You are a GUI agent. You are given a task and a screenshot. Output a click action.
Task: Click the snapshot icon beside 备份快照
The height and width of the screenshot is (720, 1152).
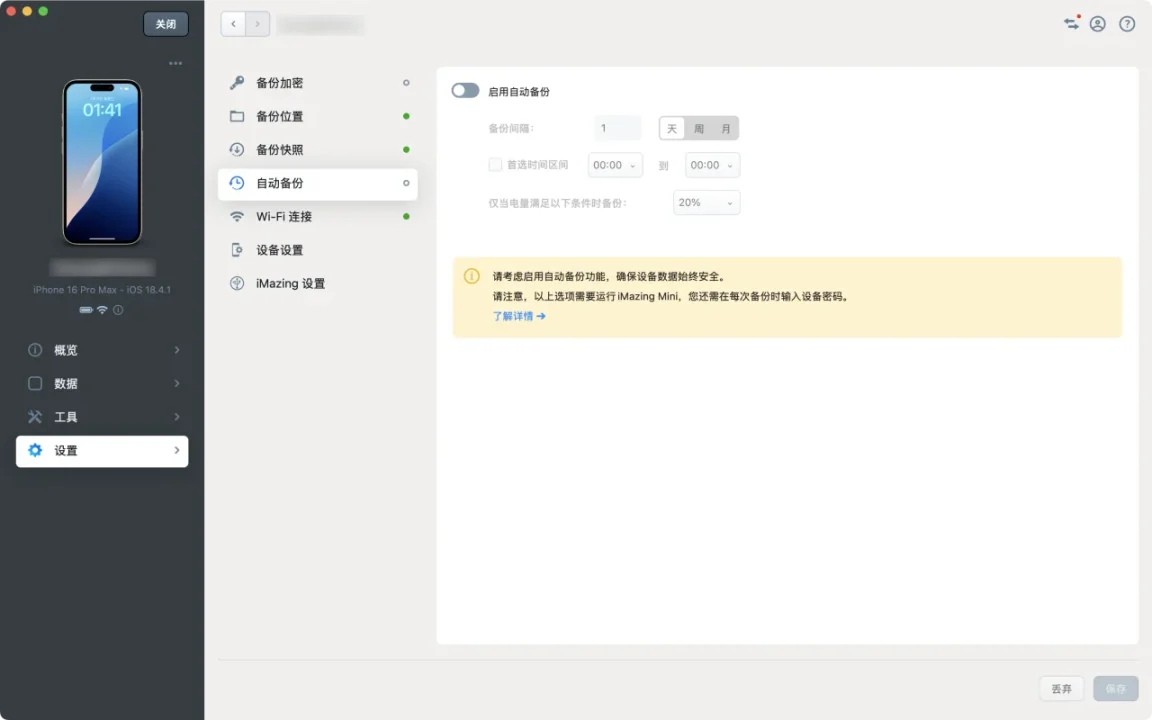(x=237, y=150)
